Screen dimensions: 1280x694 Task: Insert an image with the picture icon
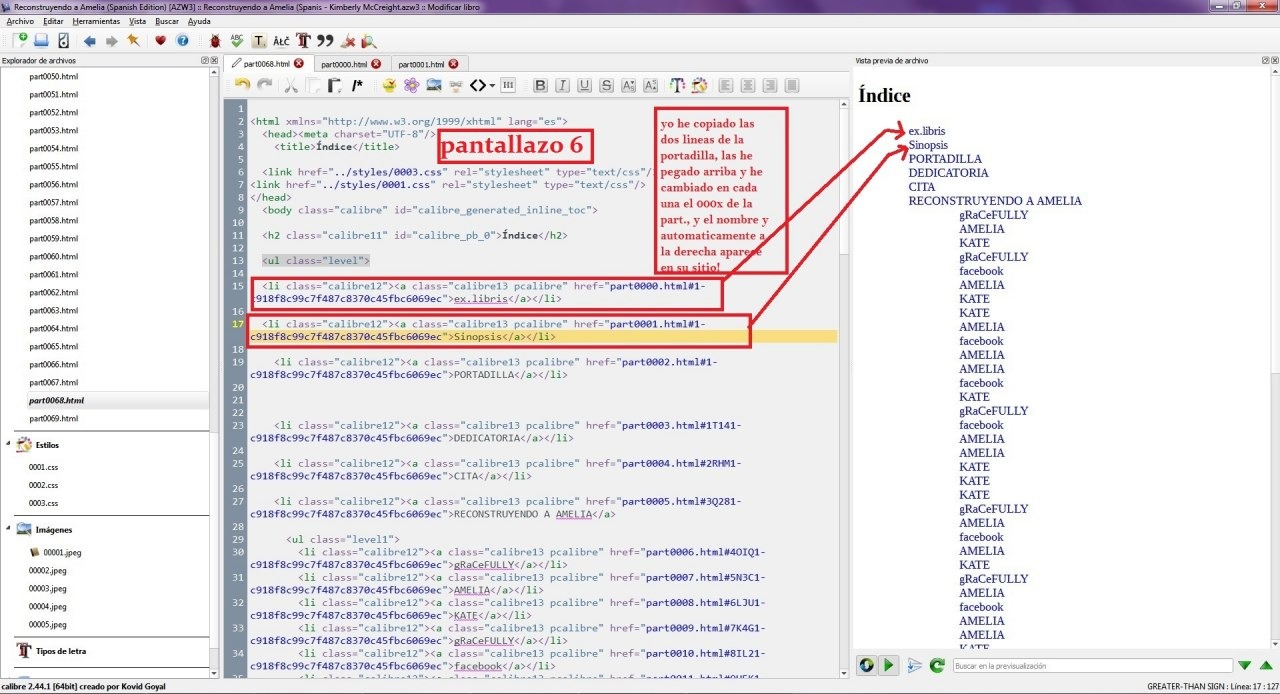pos(434,85)
